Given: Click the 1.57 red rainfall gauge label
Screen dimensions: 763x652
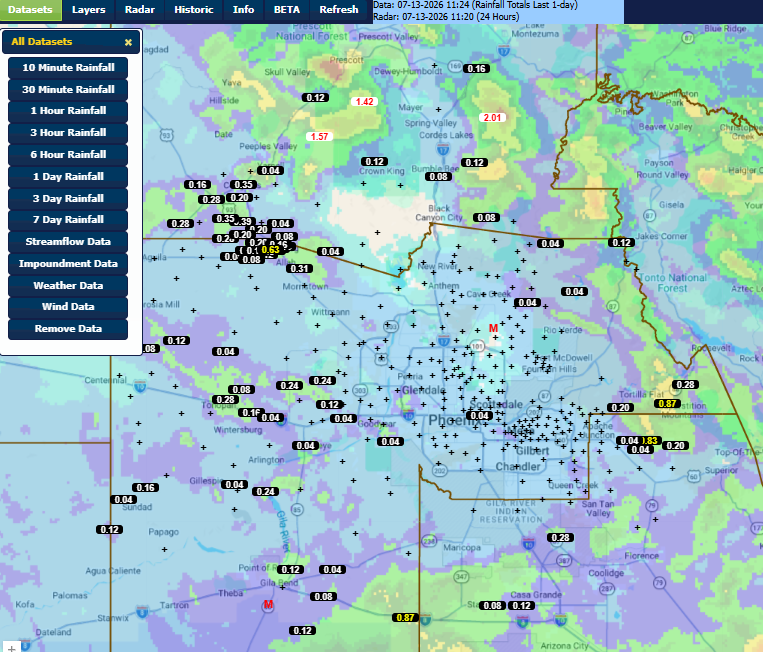Looking at the screenshot, I should click(x=320, y=137).
